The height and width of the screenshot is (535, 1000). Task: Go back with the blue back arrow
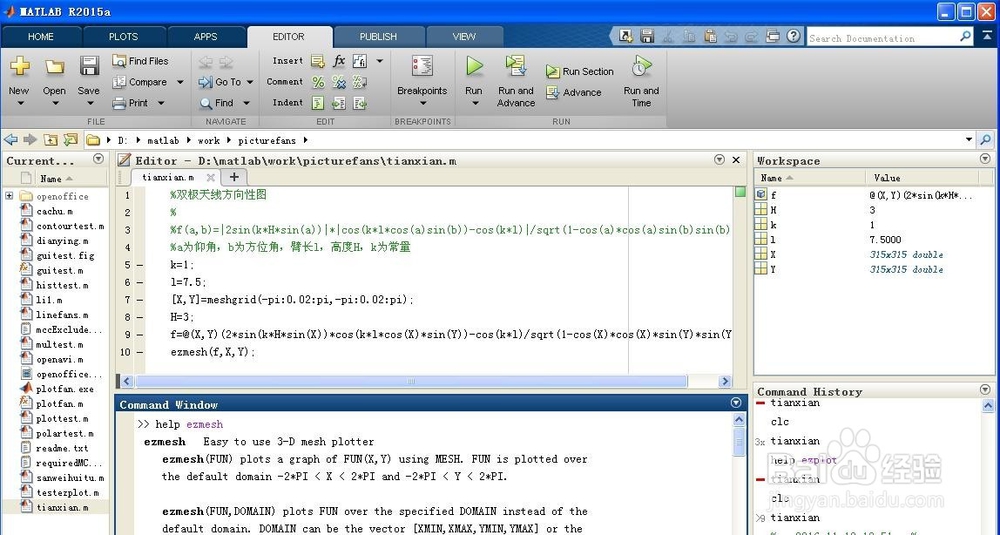[x=11, y=140]
